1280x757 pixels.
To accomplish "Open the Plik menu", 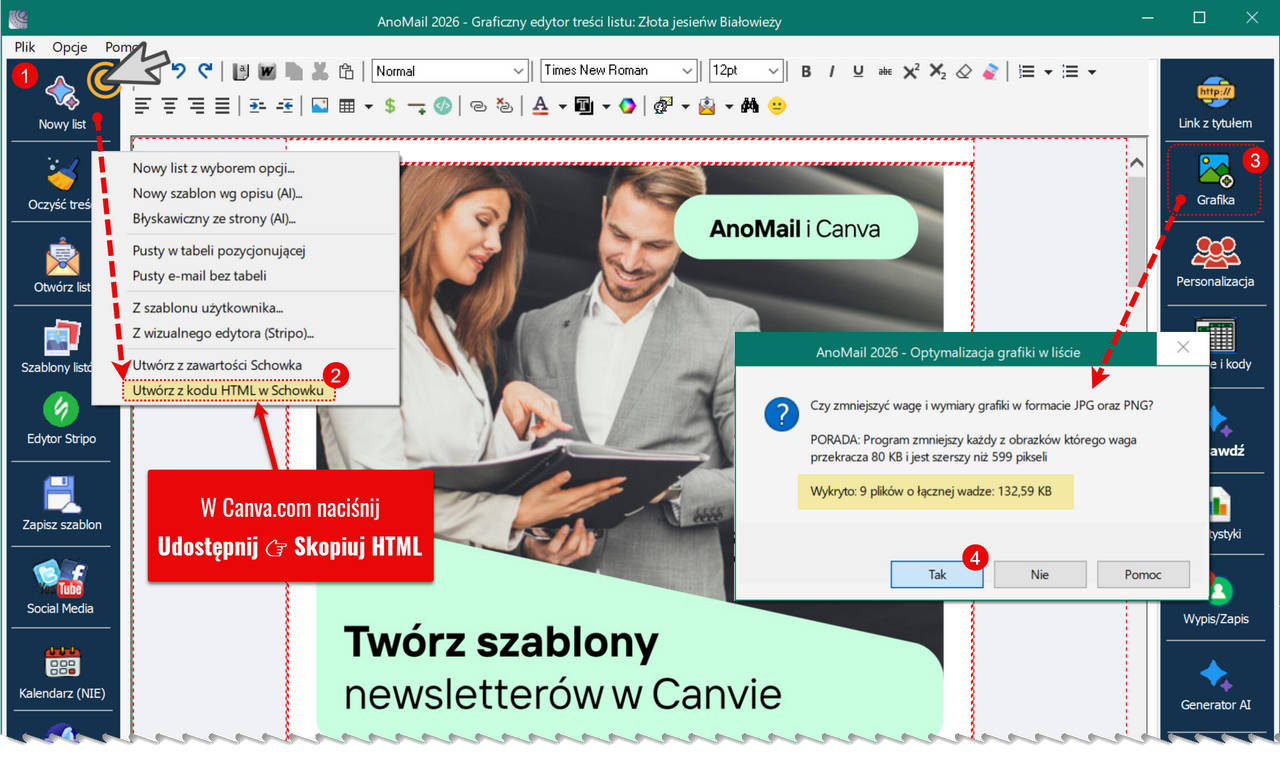I will coord(25,47).
